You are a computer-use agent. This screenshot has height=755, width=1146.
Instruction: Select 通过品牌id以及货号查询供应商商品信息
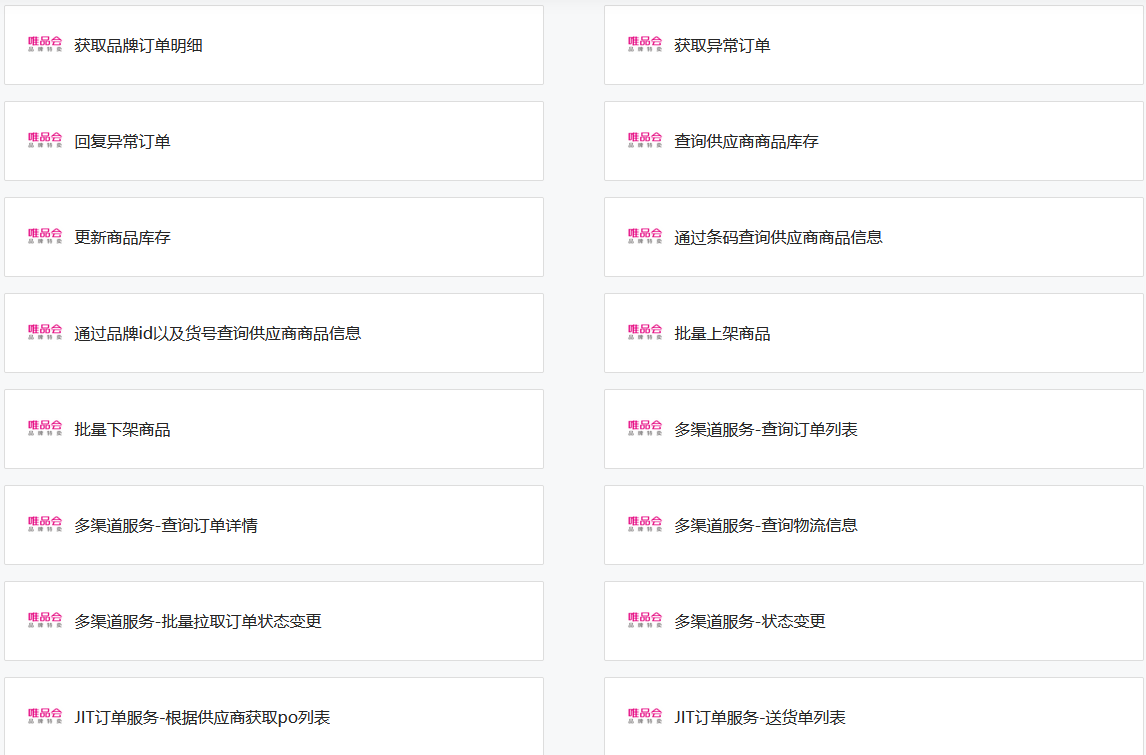(273, 333)
